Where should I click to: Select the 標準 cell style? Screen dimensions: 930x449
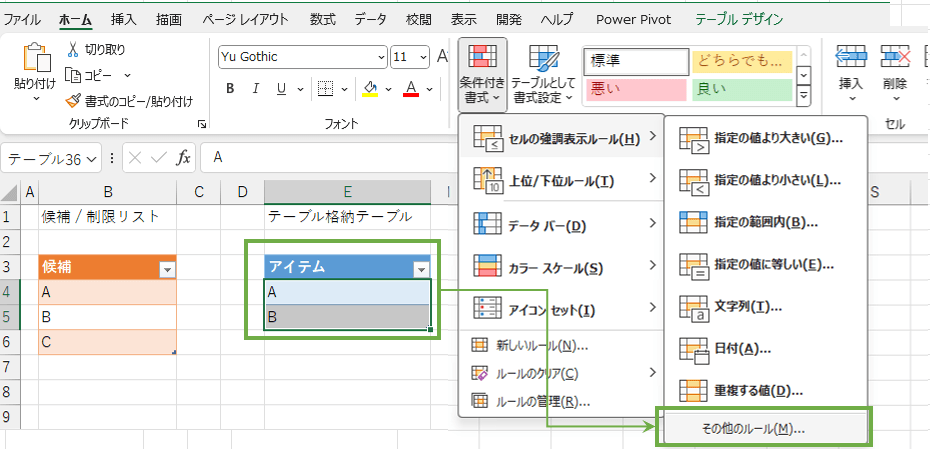tap(635, 61)
